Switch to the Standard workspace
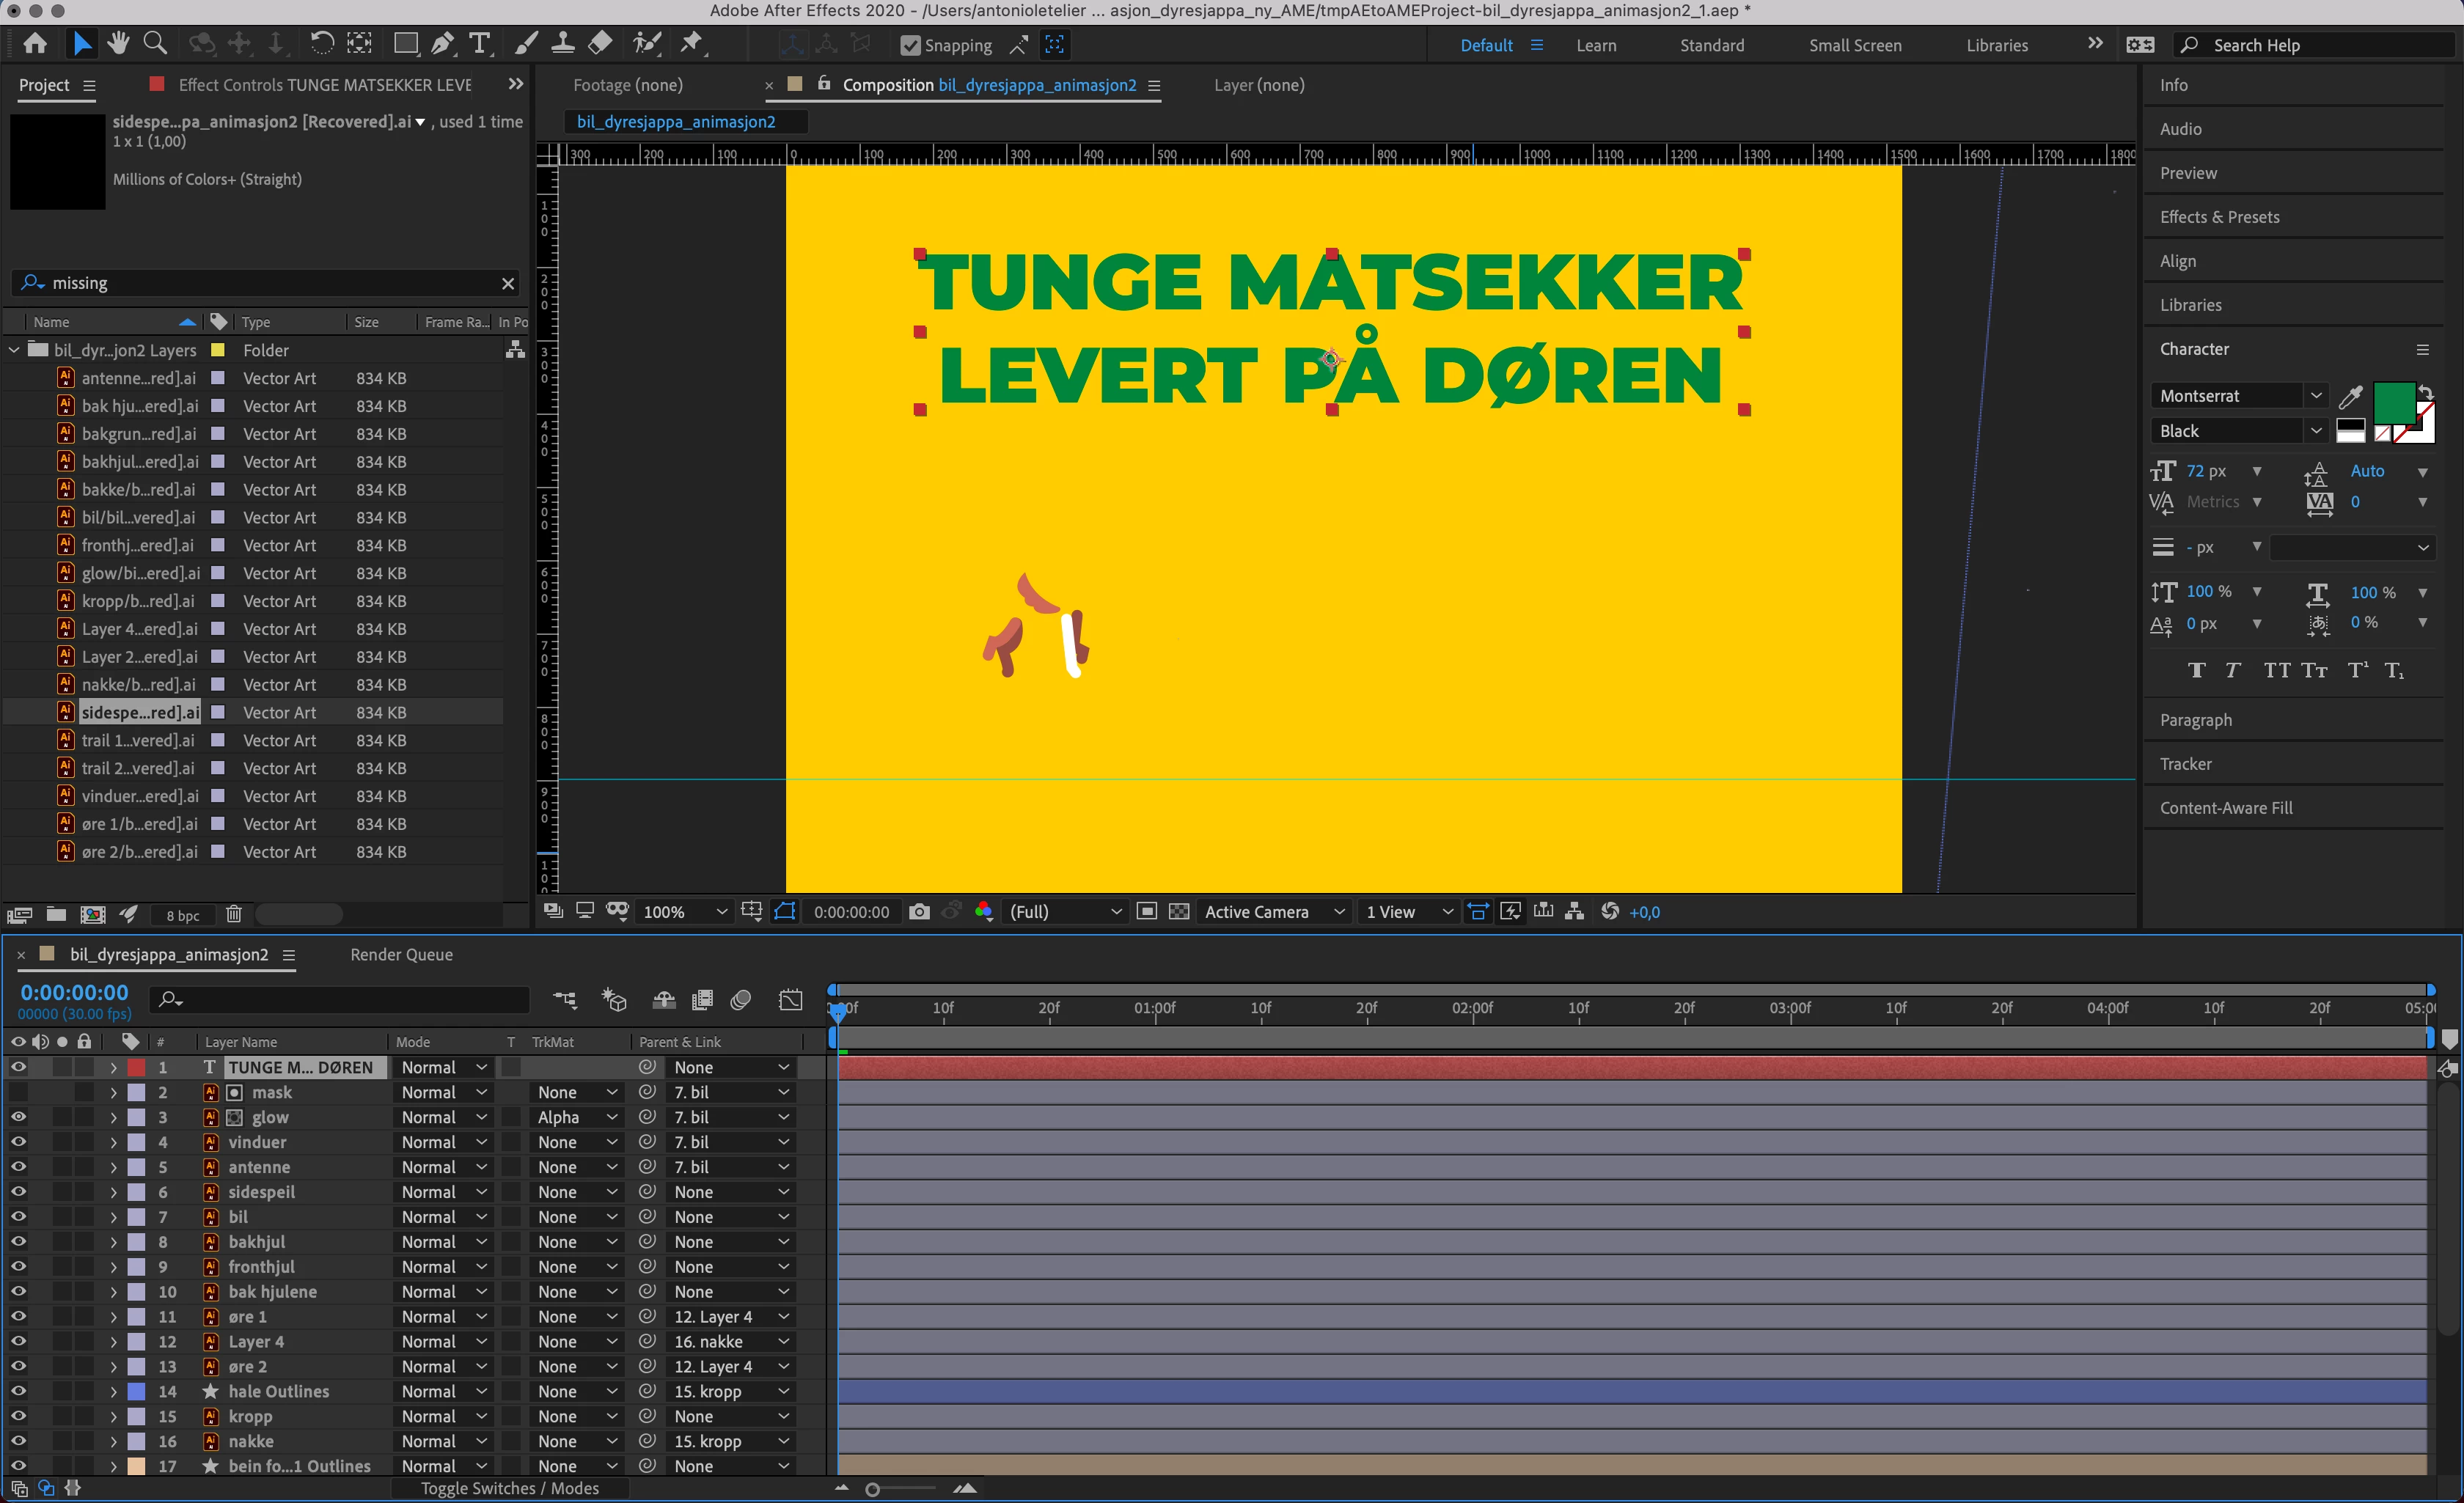Viewport: 2464px width, 1503px height. (1711, 45)
